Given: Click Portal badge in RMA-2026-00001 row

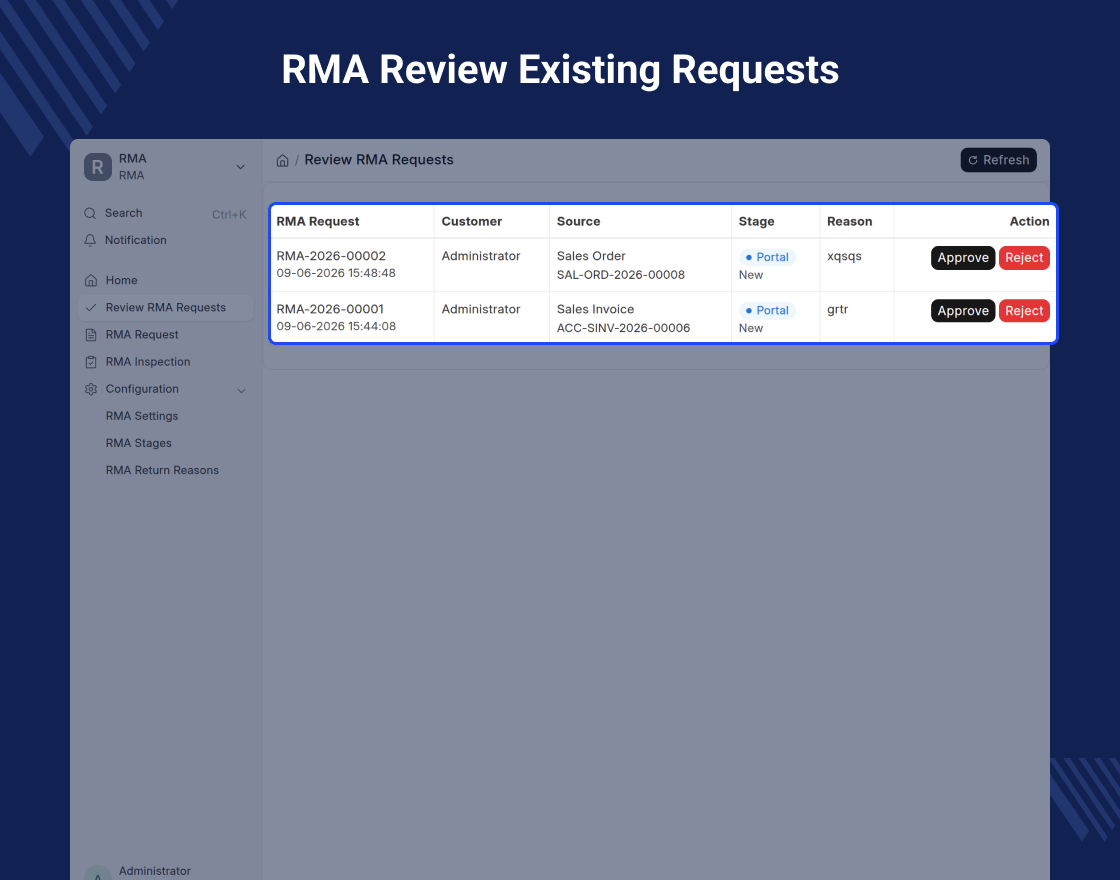Looking at the screenshot, I should [767, 311].
